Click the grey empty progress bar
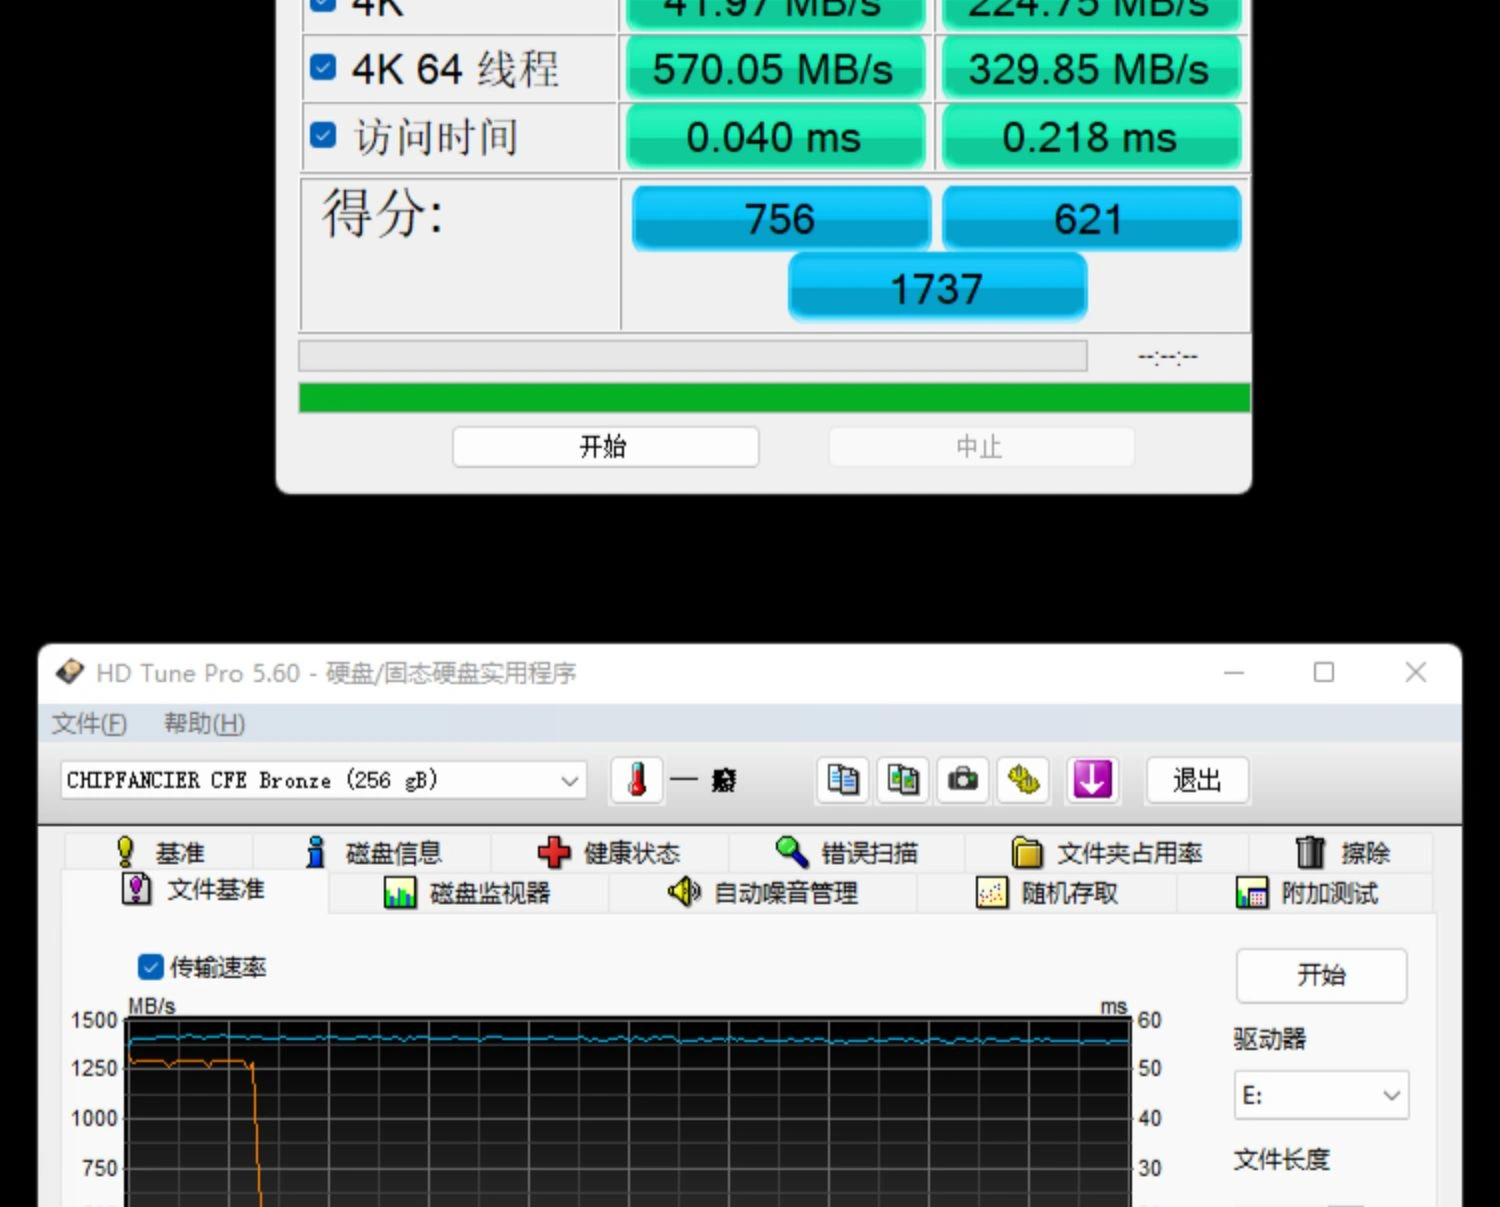Screen dimensions: 1500x1207 tap(692, 356)
